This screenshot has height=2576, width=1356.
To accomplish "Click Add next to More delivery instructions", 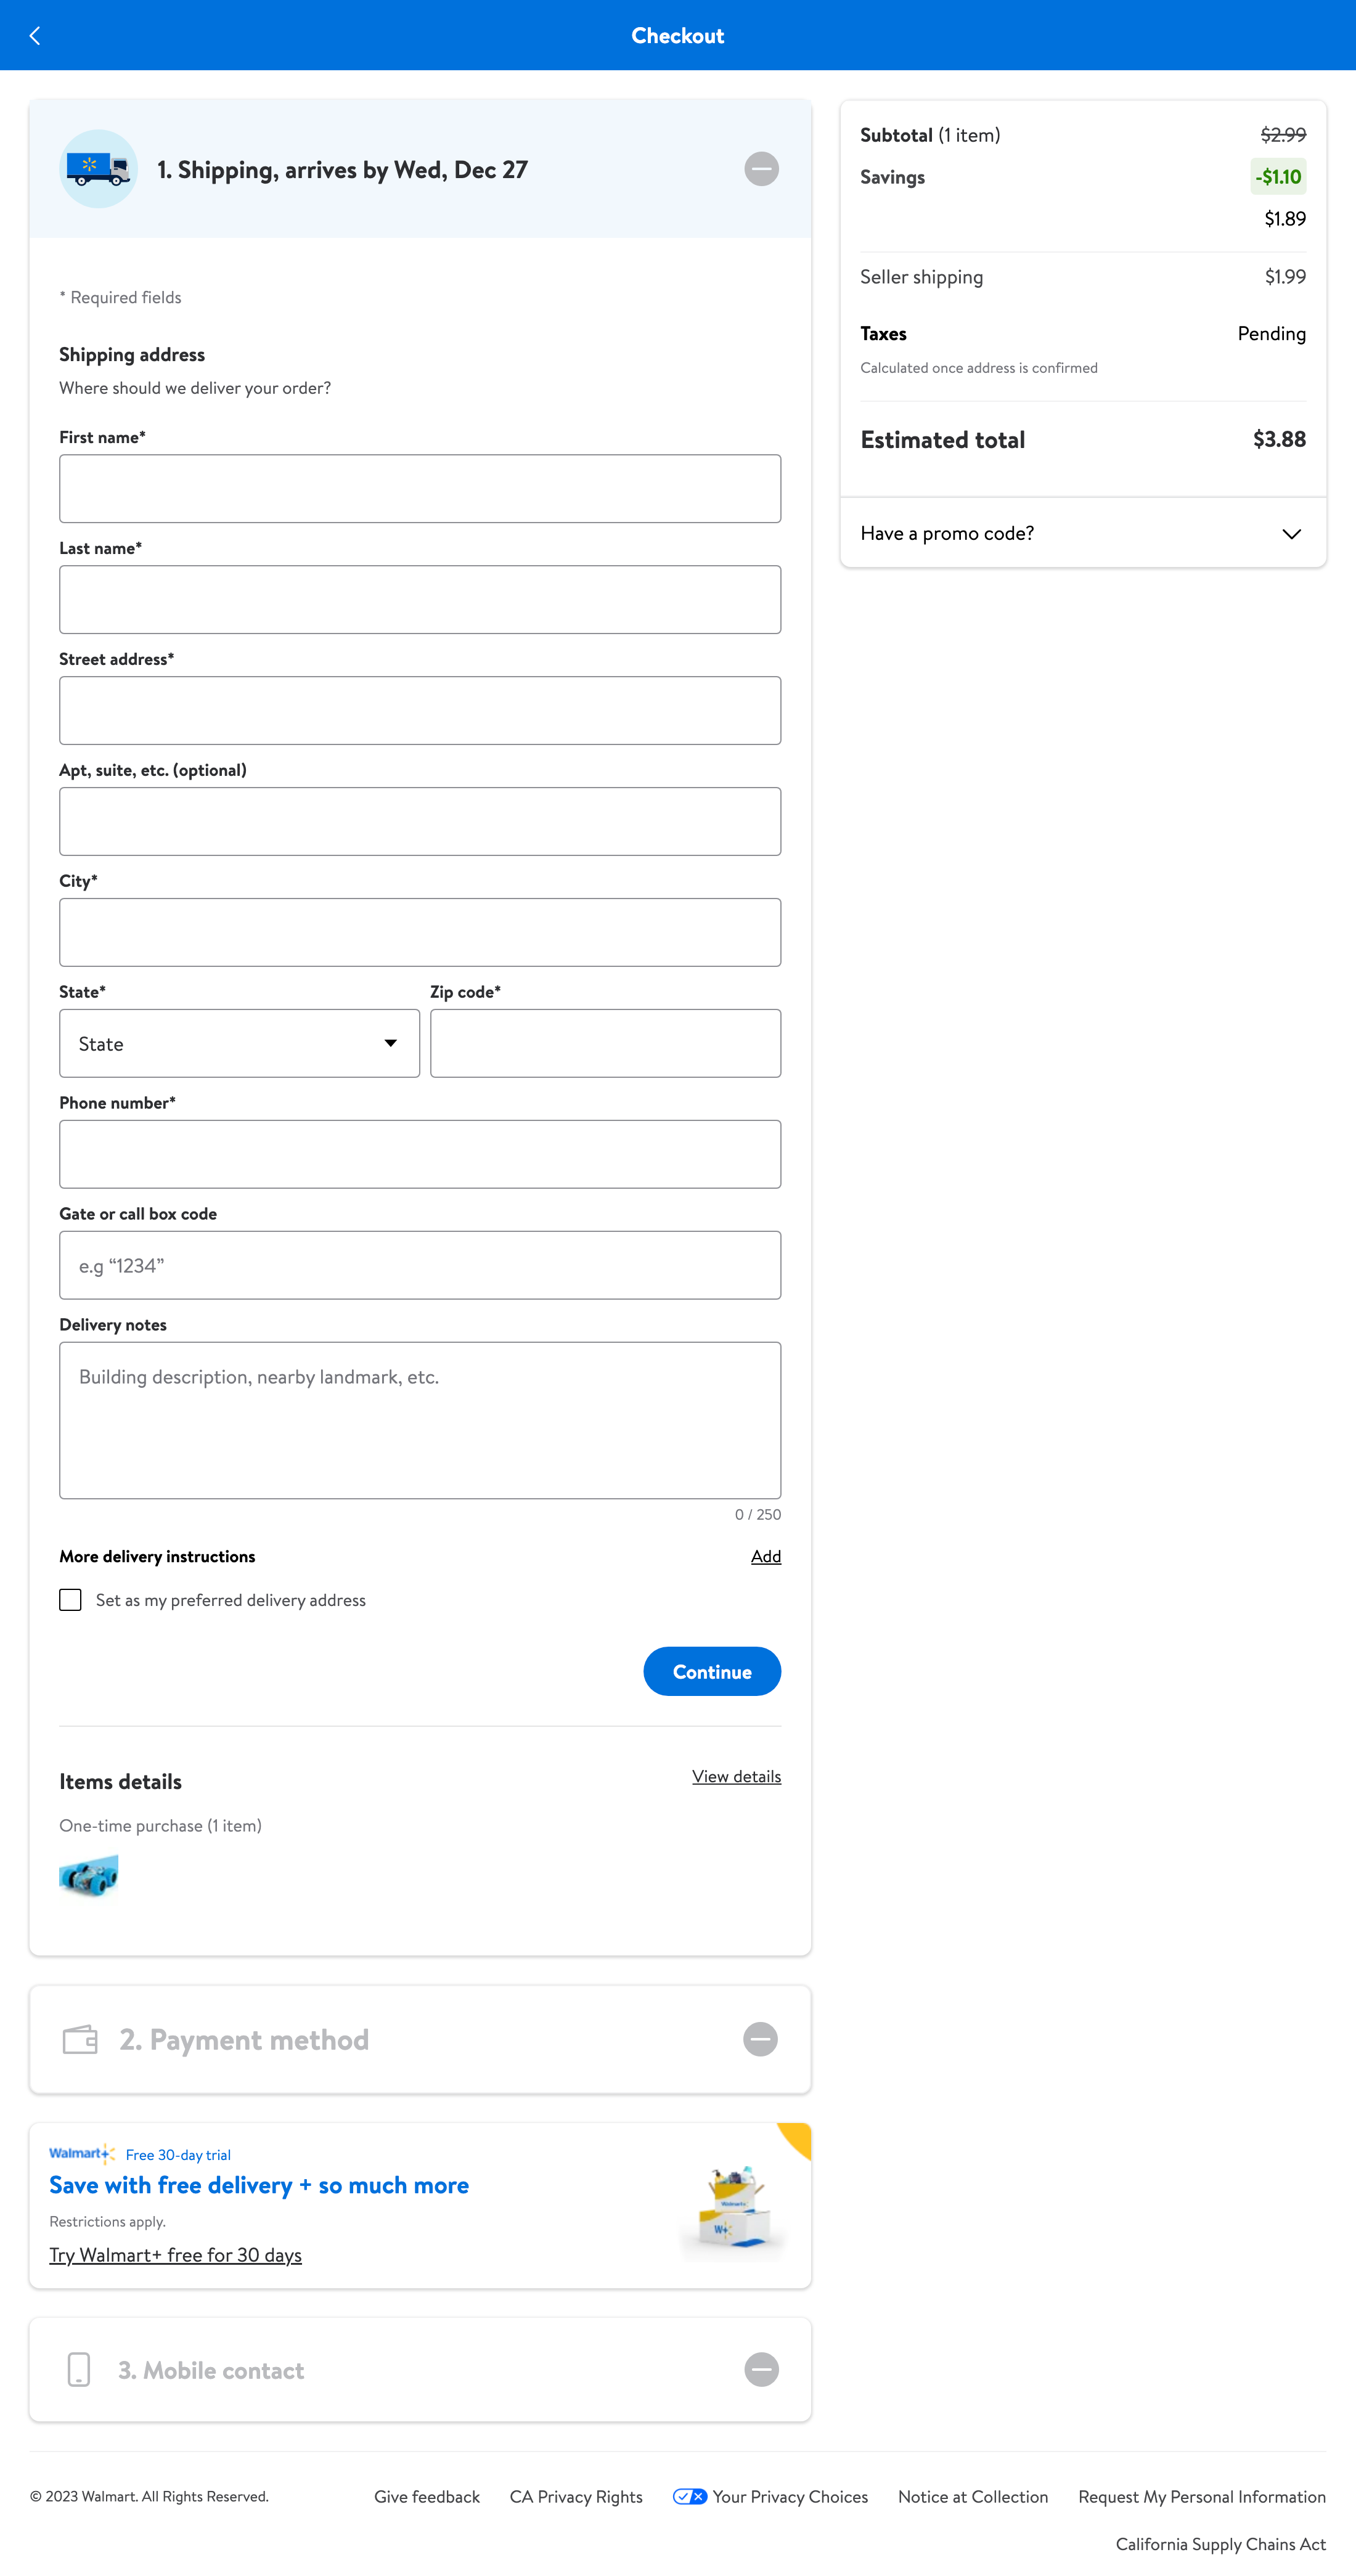I will point(765,1556).
